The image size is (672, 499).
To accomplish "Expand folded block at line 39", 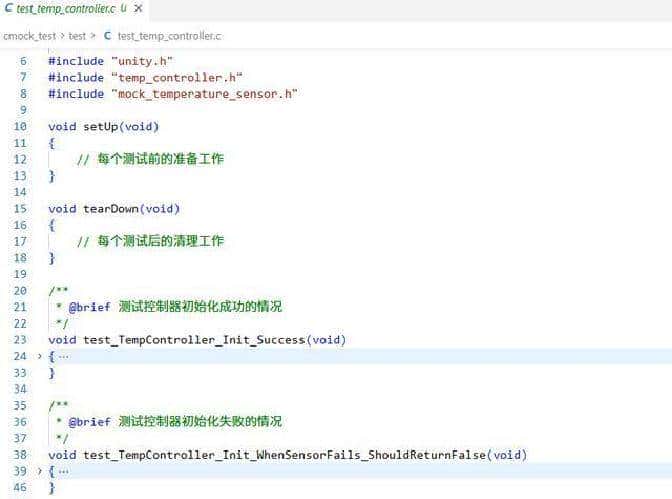I will (x=39, y=472).
